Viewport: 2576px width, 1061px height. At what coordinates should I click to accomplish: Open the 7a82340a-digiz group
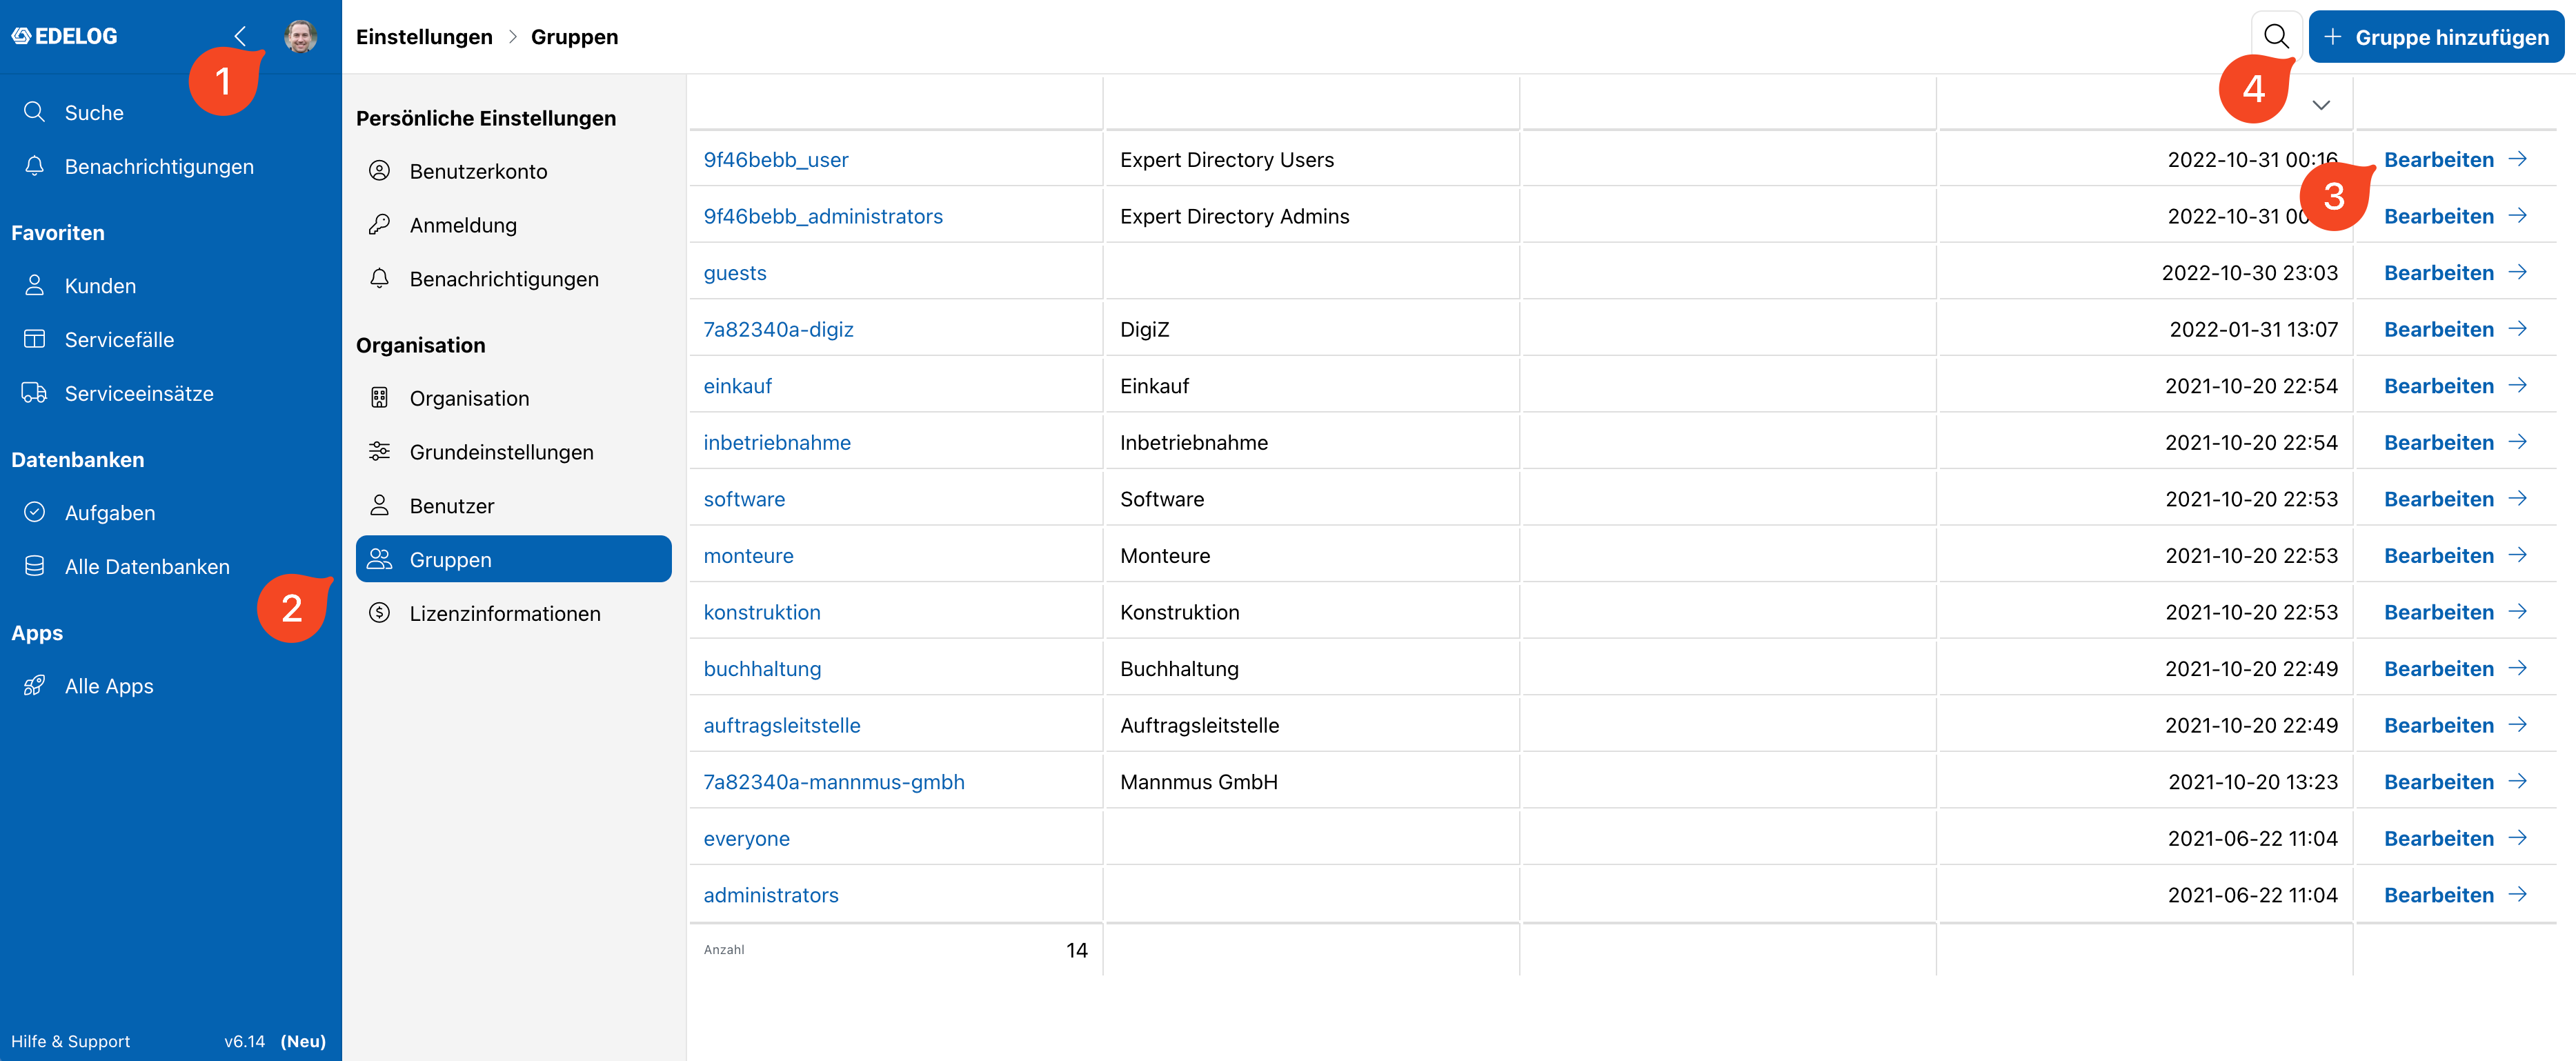click(778, 329)
